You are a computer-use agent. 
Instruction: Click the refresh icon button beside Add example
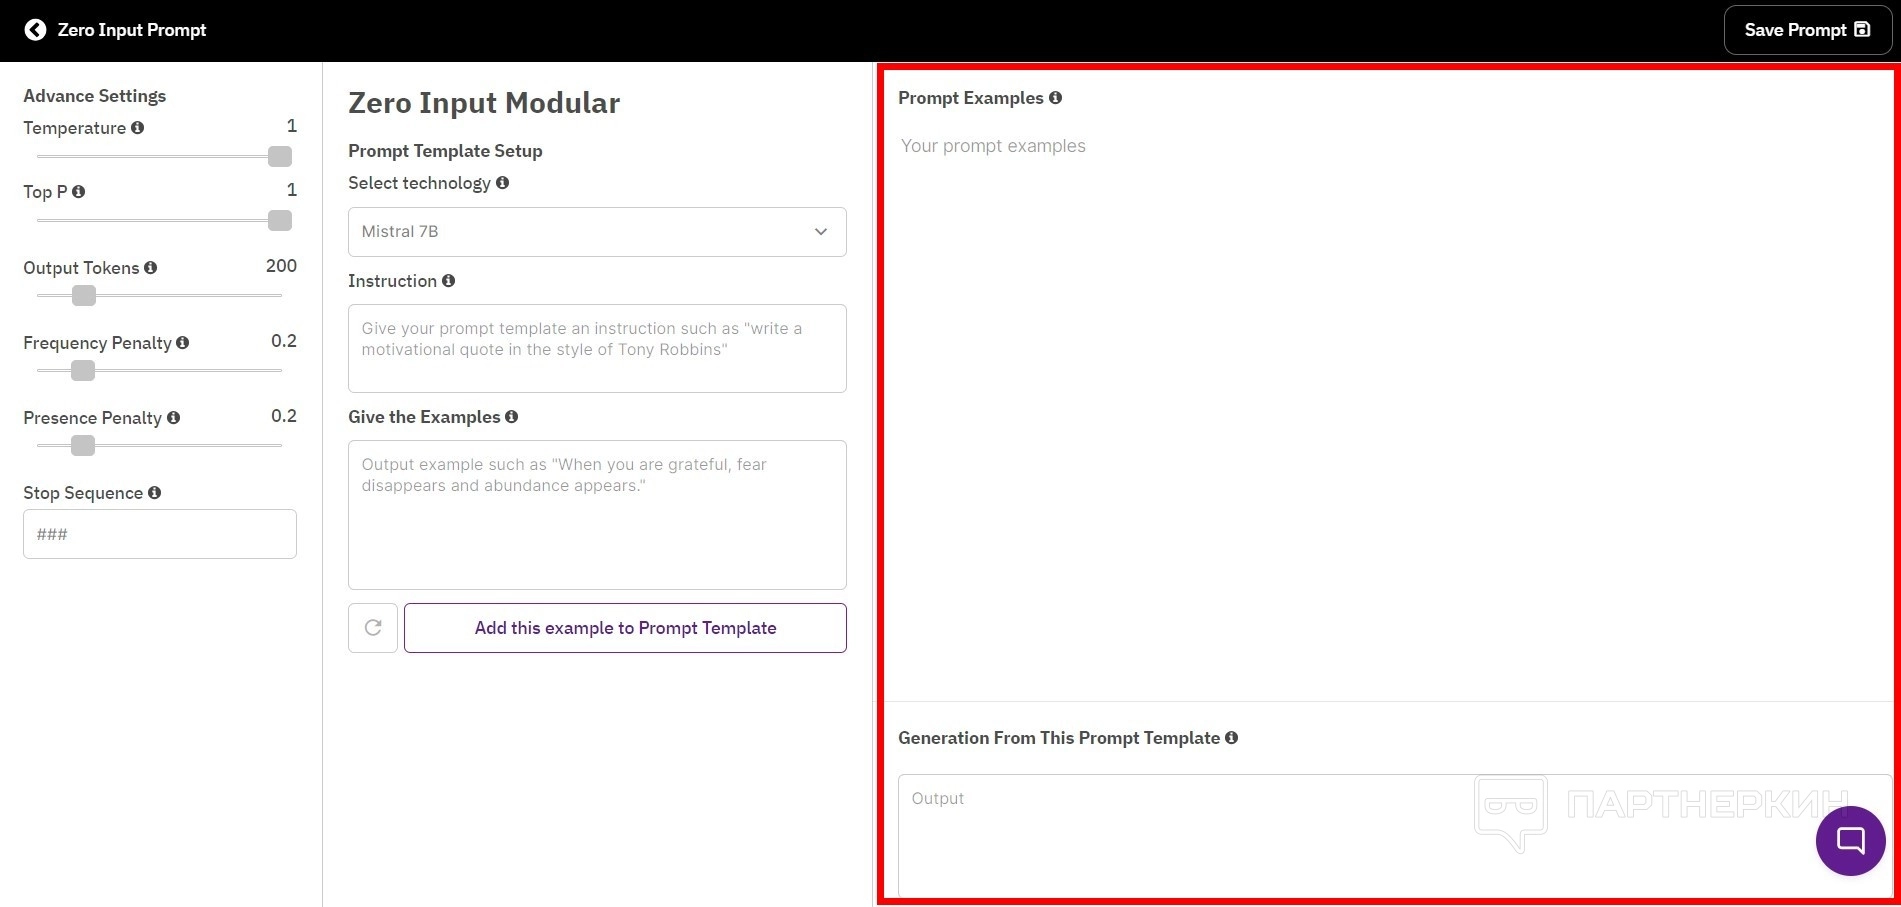373,628
